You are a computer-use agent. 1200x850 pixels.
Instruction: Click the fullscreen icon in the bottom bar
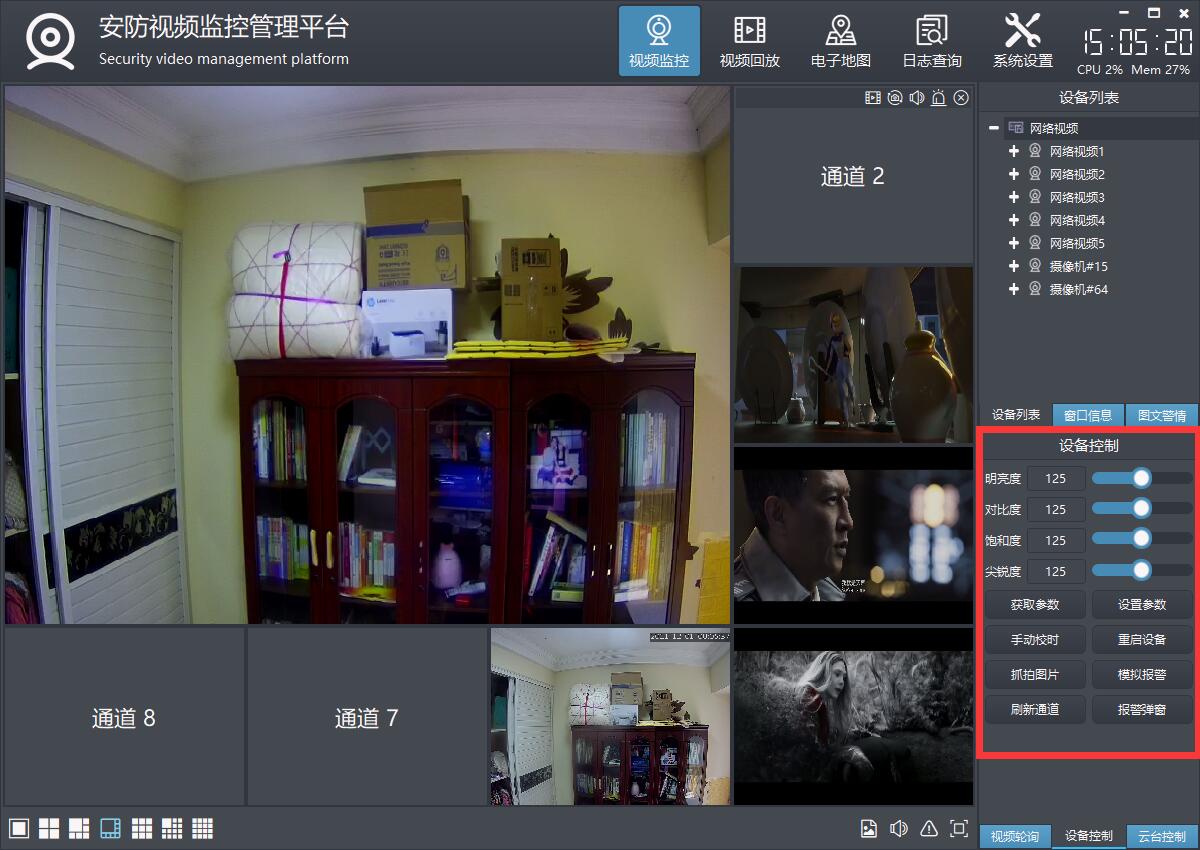click(958, 828)
